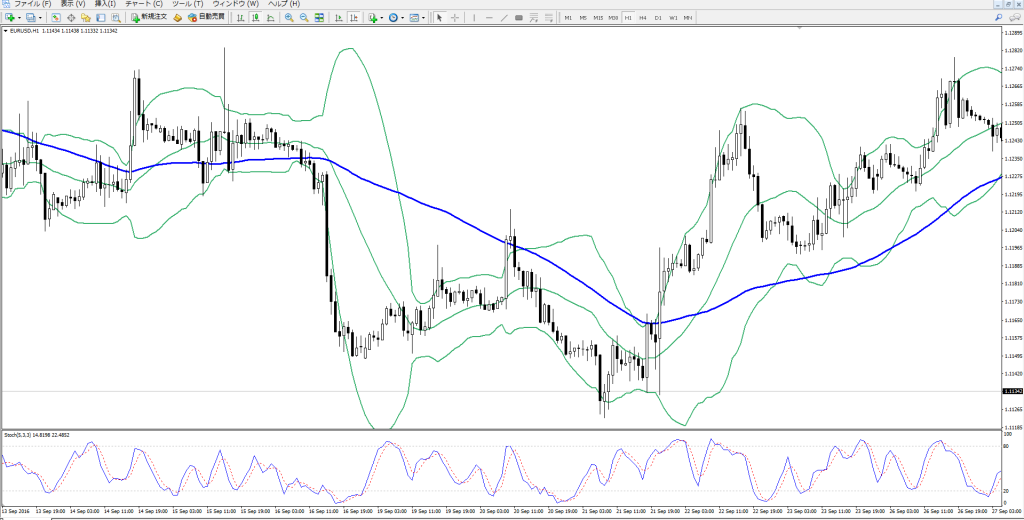Image resolution: width=1024 pixels, height=520 pixels.
Task: Click the triangle beside EURUSD,H1 label
Action: pyautogui.click(x=6, y=31)
